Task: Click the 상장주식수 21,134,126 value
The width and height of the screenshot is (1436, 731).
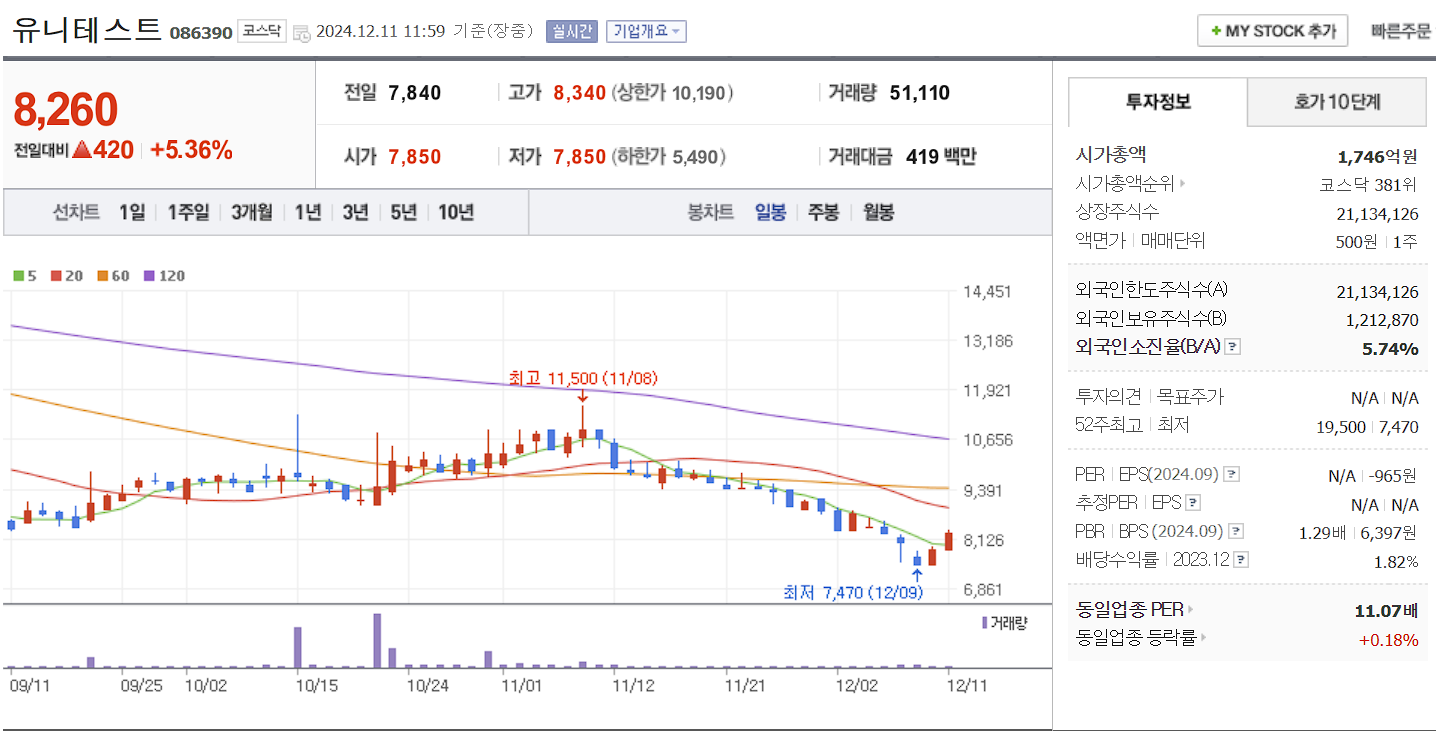Action: [x=1377, y=213]
